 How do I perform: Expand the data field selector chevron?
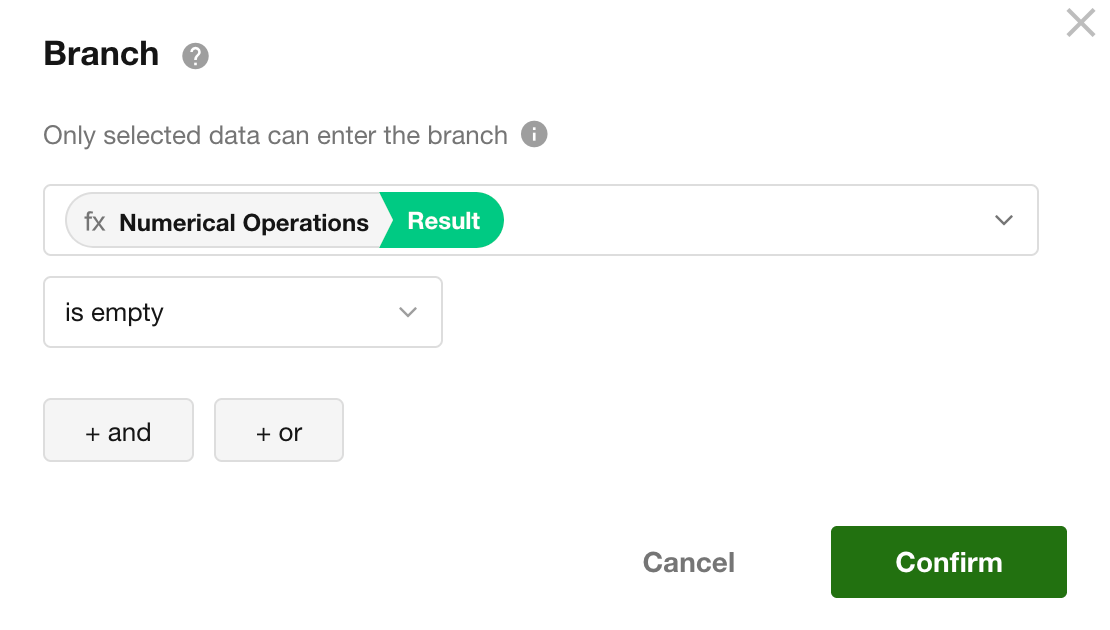pos(1004,220)
